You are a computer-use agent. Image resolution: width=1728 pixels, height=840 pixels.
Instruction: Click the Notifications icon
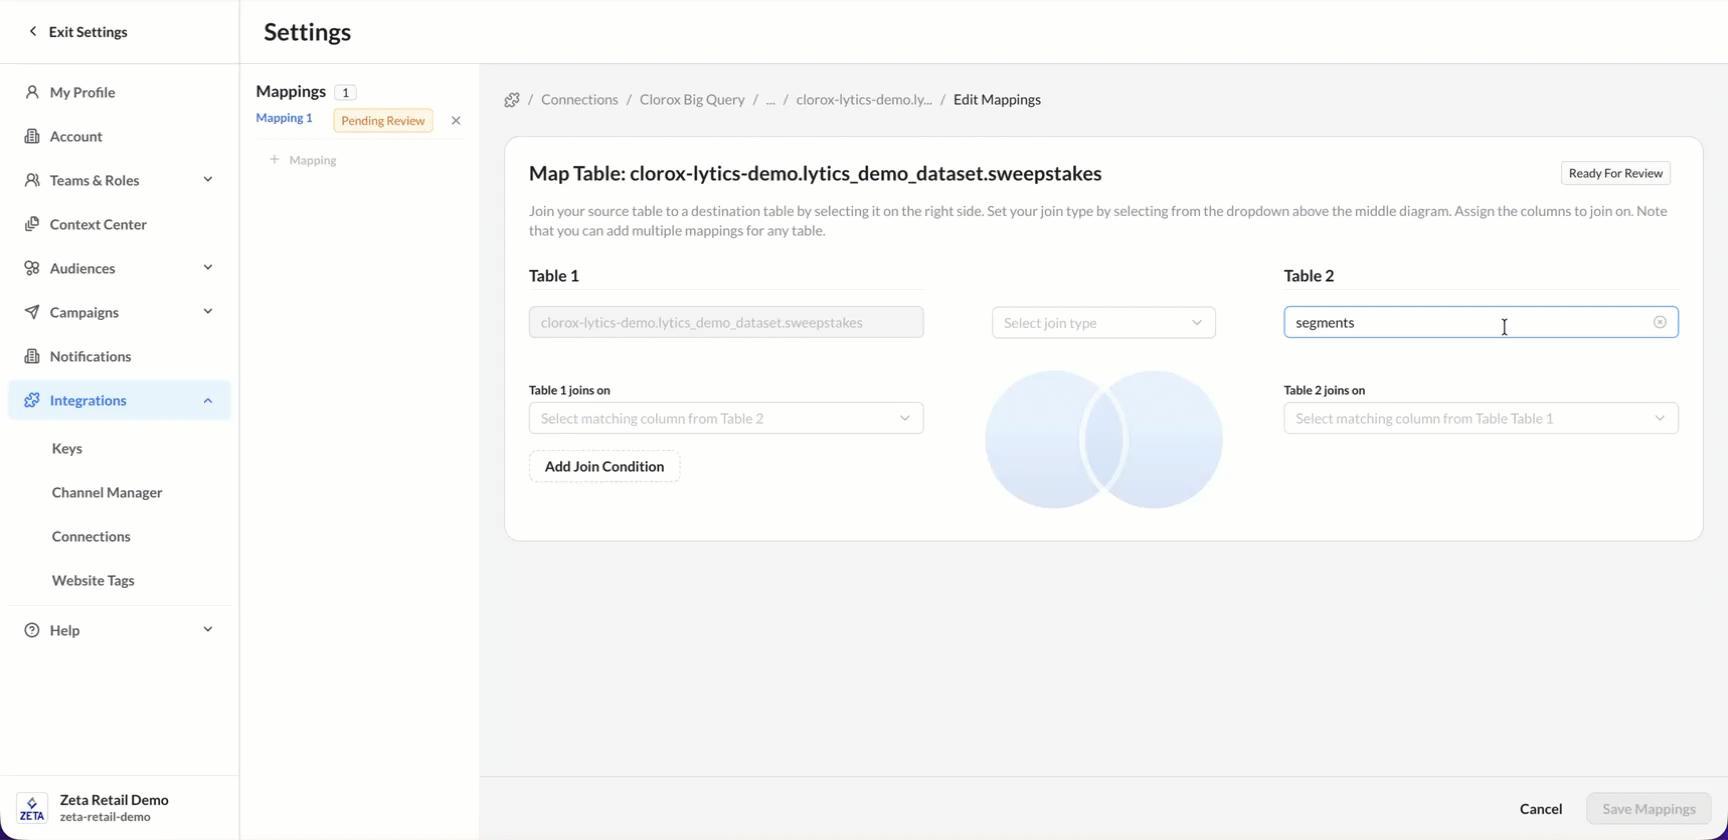click(x=32, y=356)
